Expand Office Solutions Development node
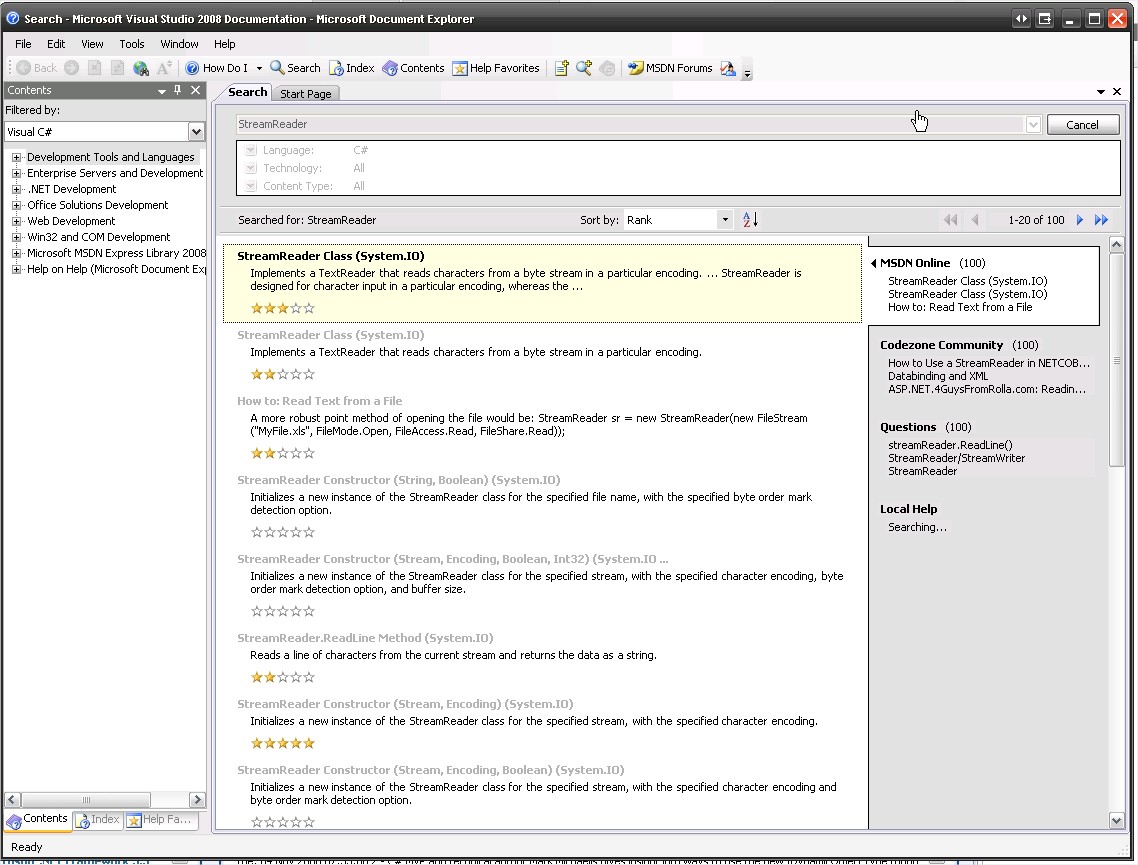The height and width of the screenshot is (865, 1138). tap(16, 205)
